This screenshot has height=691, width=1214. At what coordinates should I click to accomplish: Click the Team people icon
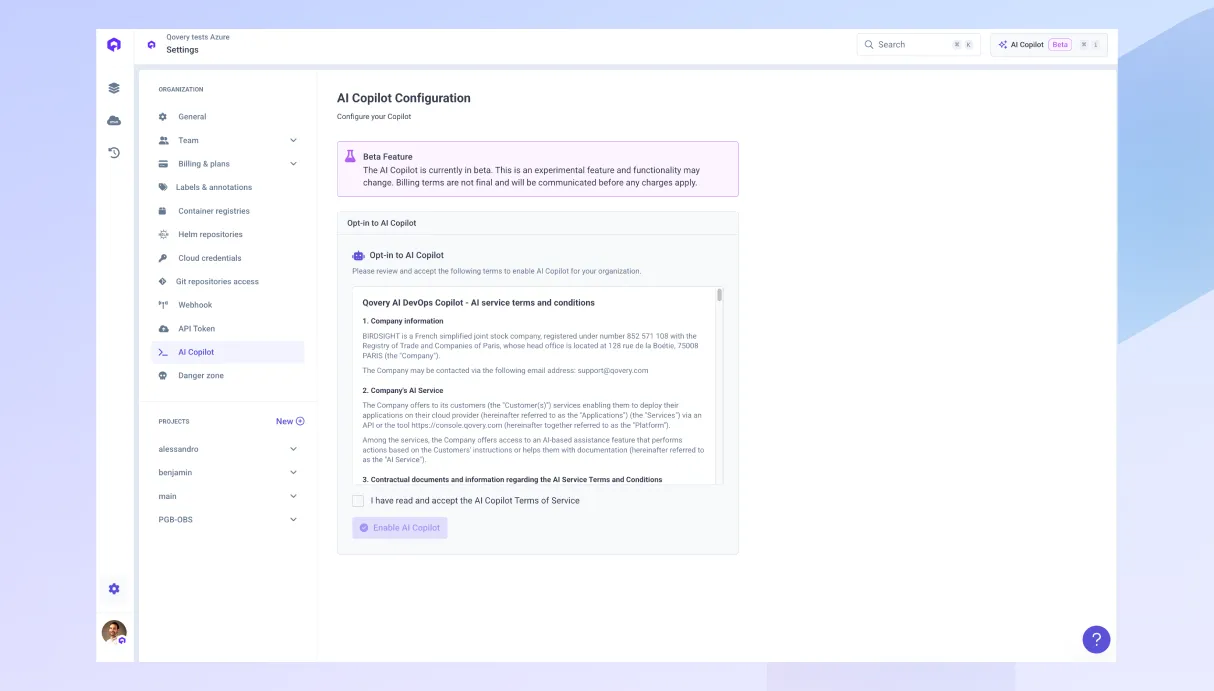pos(163,140)
